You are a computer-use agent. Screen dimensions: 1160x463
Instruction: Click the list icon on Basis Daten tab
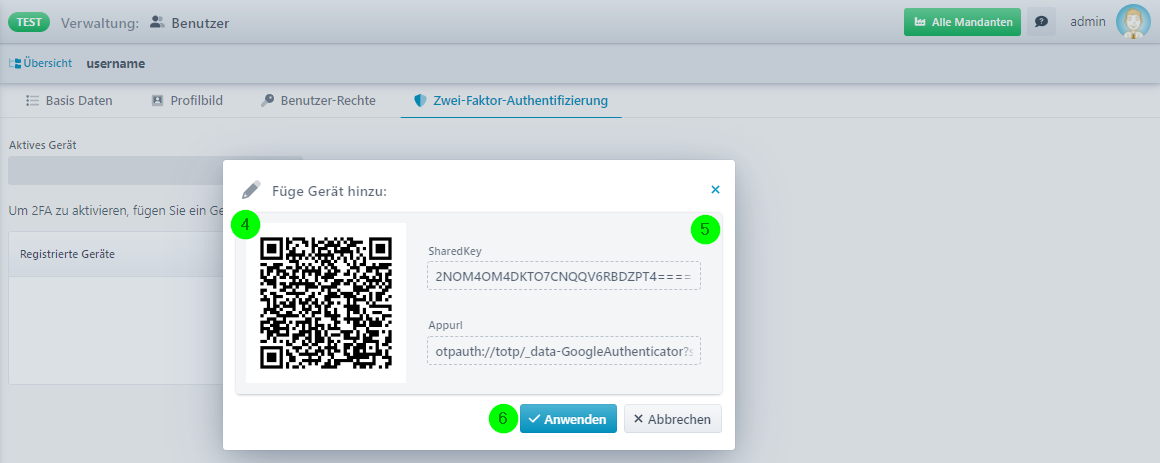click(x=32, y=101)
